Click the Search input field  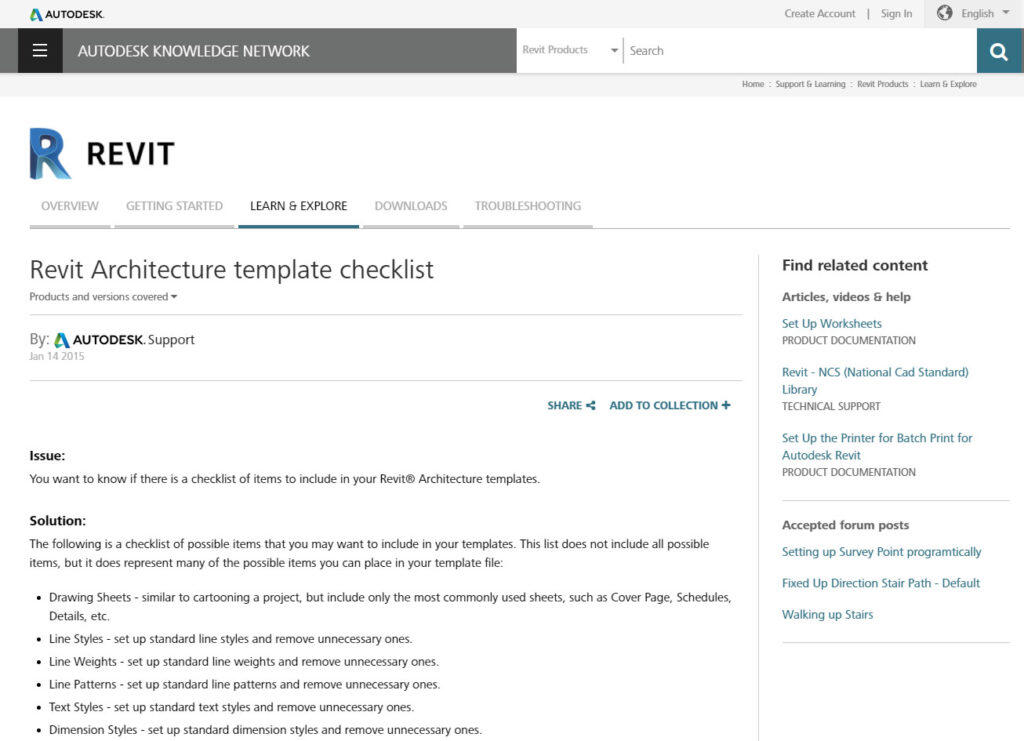click(x=800, y=51)
